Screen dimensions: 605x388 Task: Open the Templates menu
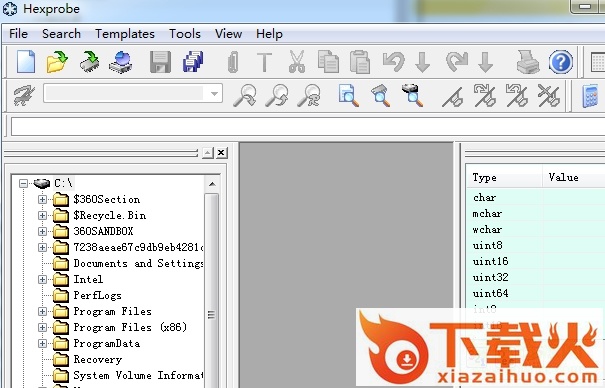(125, 34)
